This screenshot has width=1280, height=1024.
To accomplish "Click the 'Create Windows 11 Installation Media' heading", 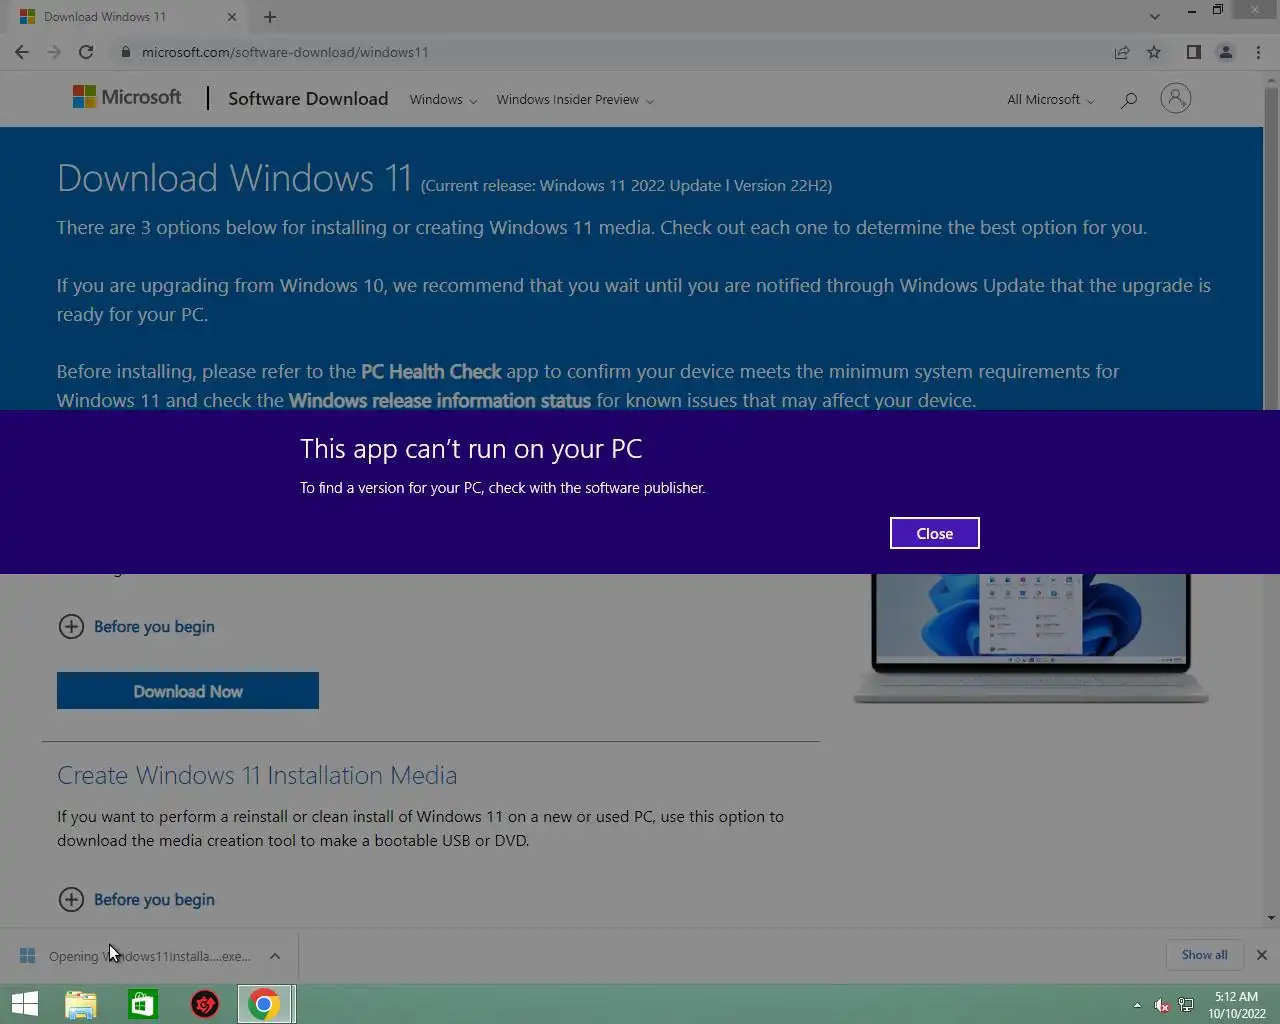I will point(257,775).
